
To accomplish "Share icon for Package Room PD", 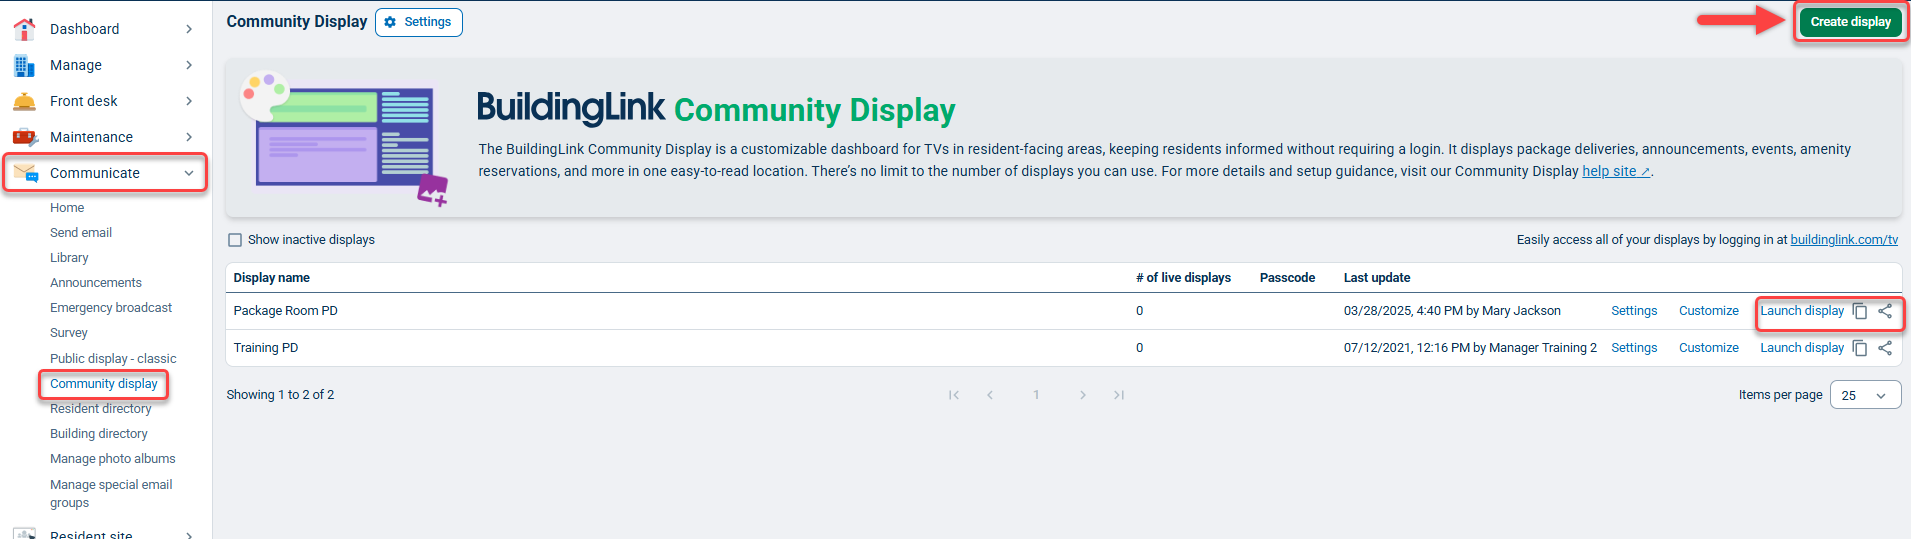I will pyautogui.click(x=1885, y=311).
